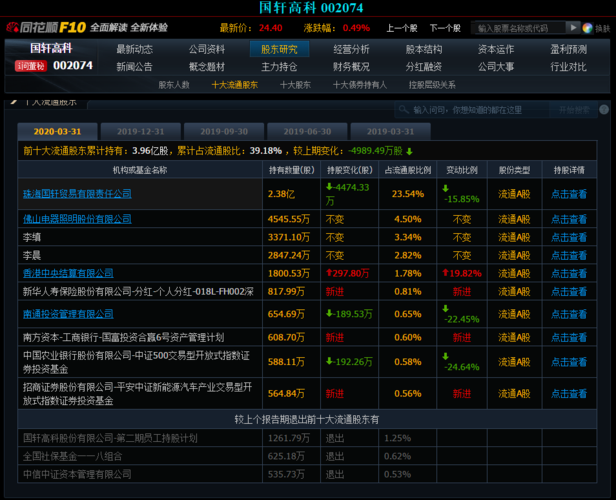Viewport: 616px width, 500px height.
Task: Click the 变动比例 column header
Action: tap(462, 170)
